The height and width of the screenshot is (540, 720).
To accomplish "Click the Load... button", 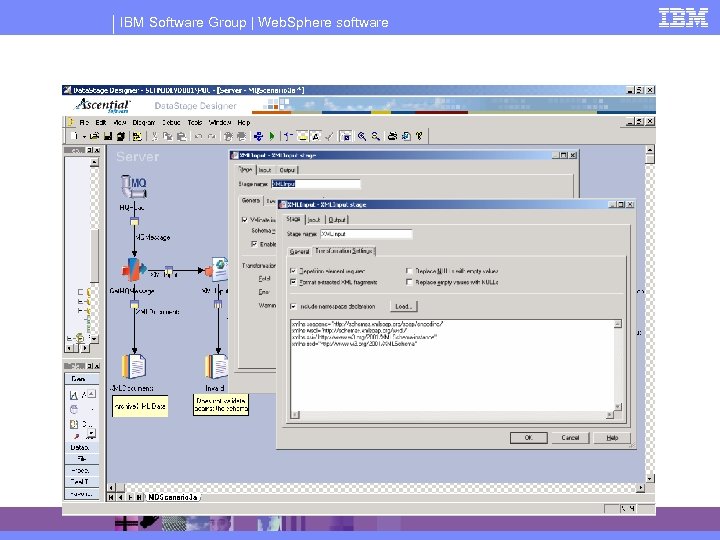I will coord(404,306).
